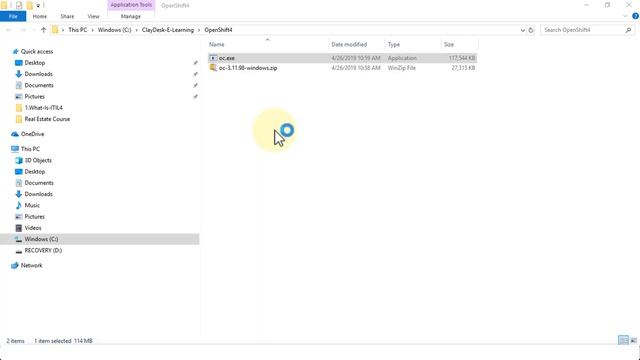Sort files by Date modified column

[349, 44]
